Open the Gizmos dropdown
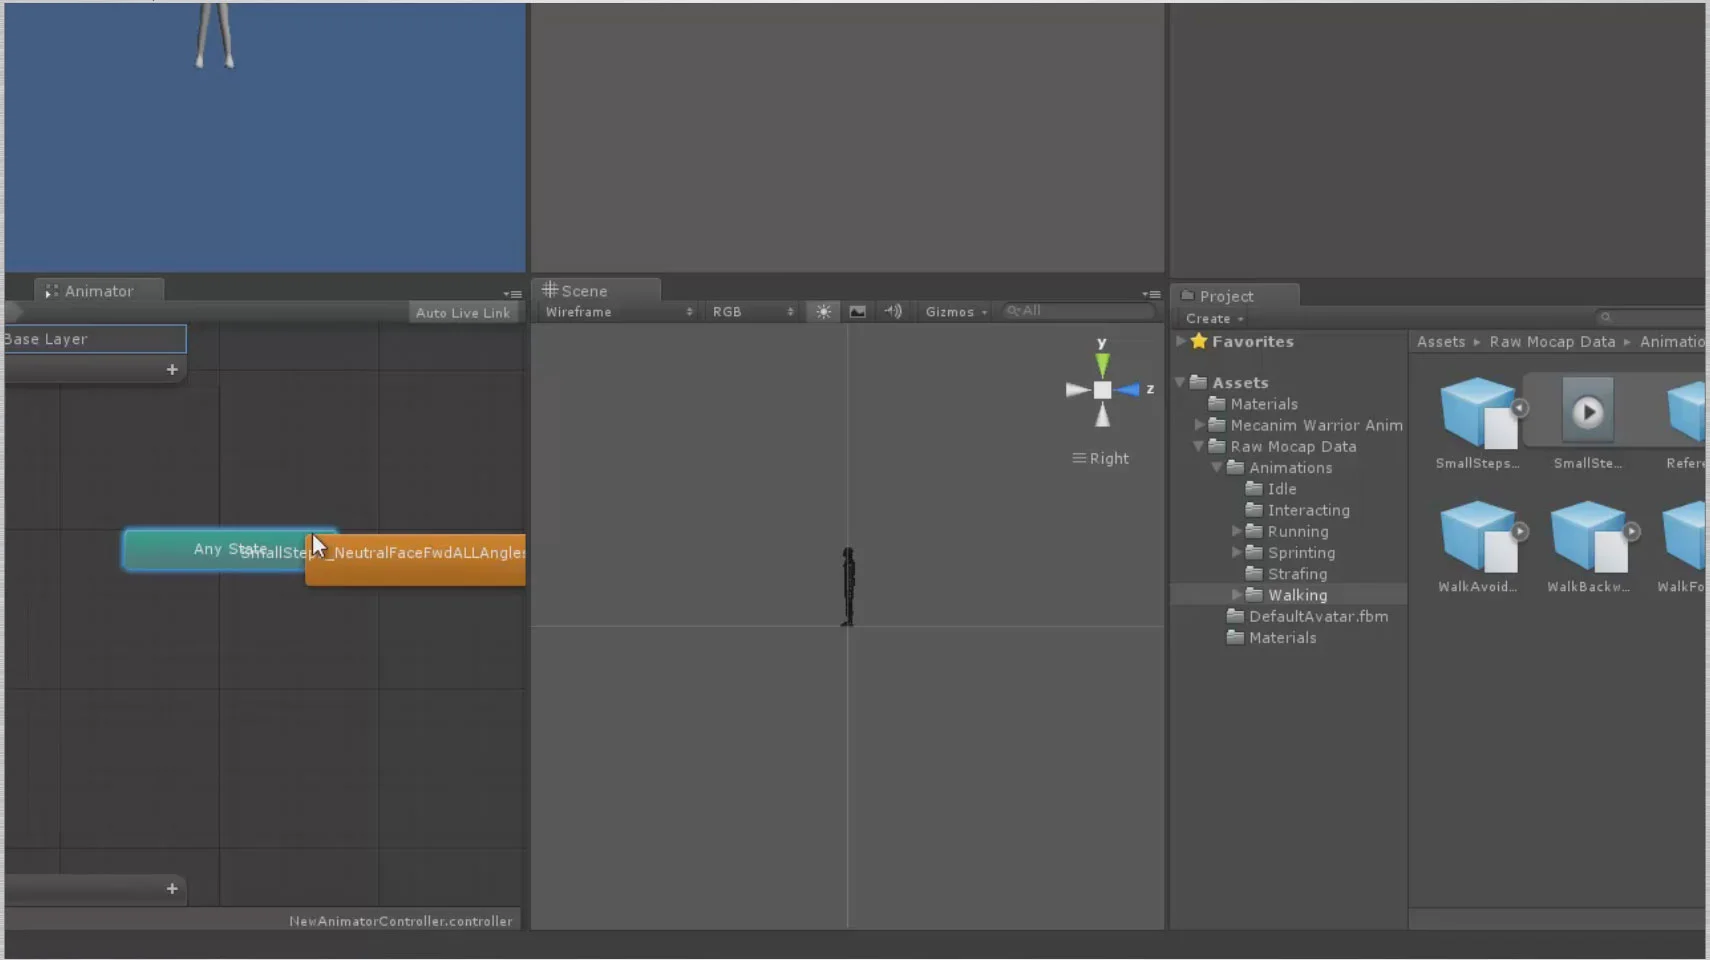Image resolution: width=1710 pixels, height=960 pixels. pyautogui.click(x=952, y=311)
